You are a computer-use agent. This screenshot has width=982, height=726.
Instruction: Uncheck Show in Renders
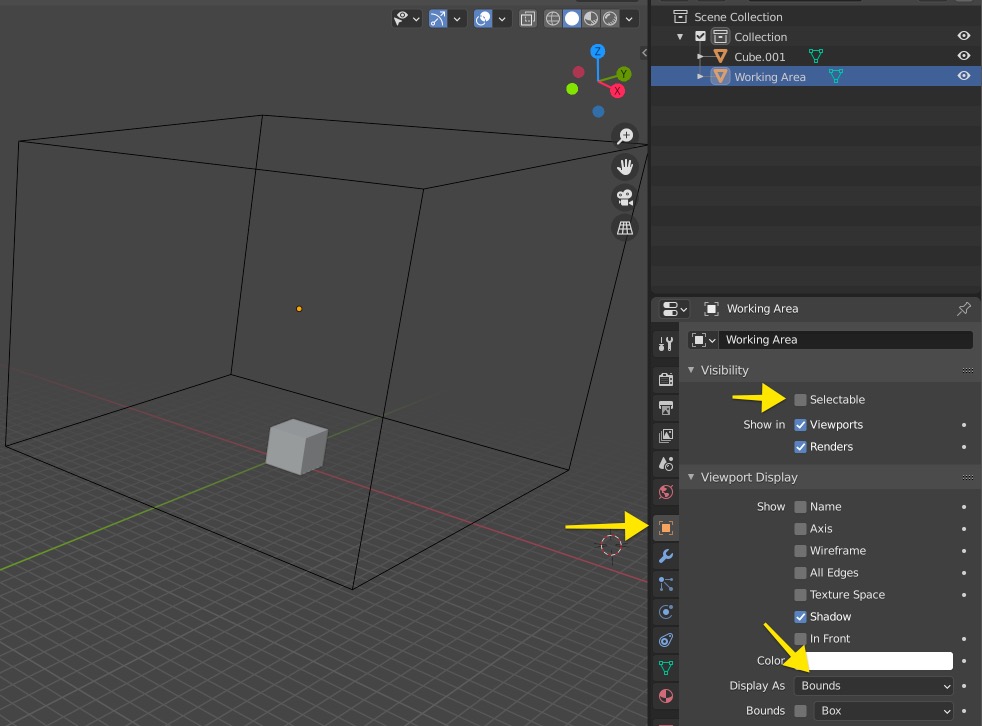[800, 447]
